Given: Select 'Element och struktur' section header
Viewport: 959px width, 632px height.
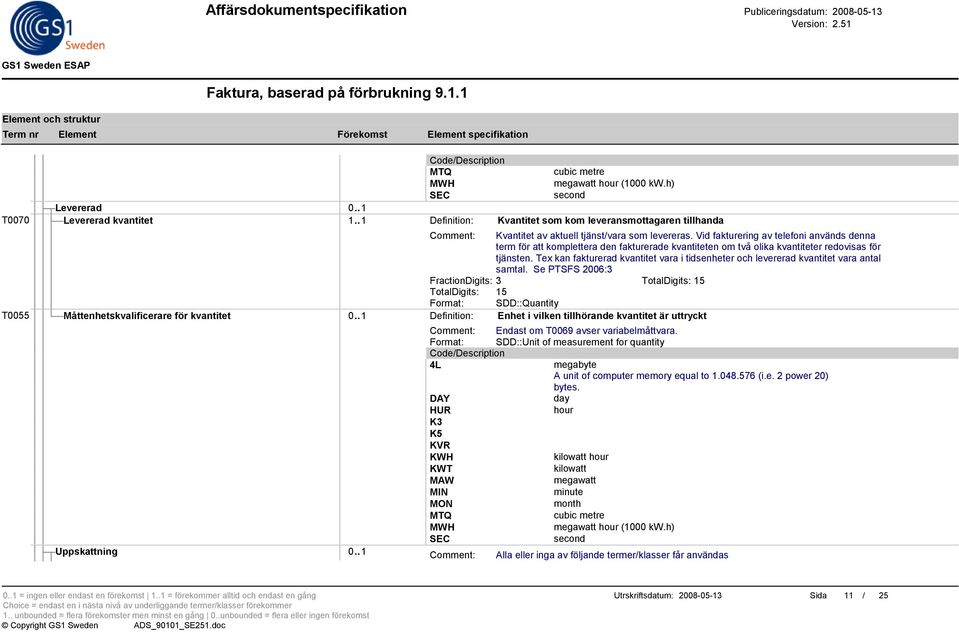Looking at the screenshot, I should point(51,119).
